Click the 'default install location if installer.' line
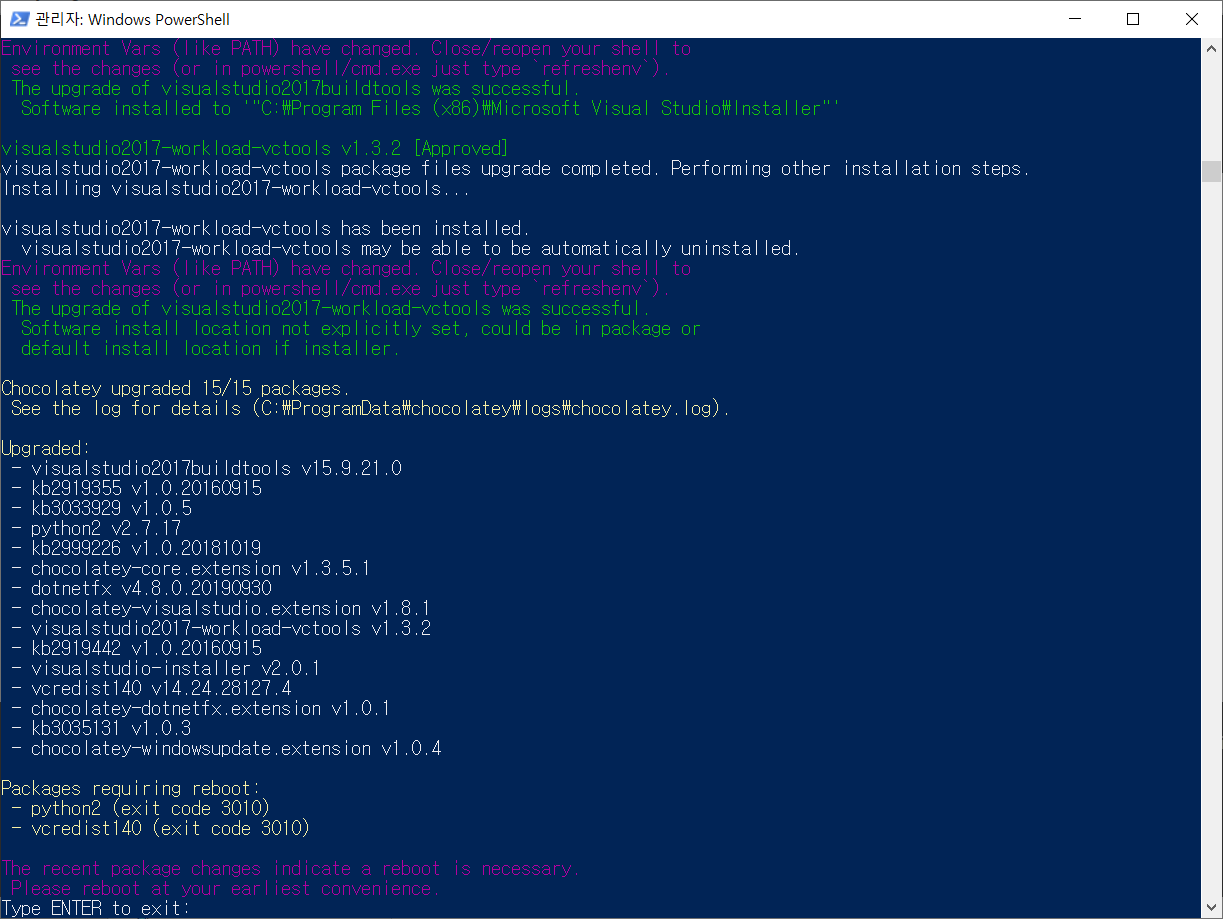Image resolution: width=1223 pixels, height=919 pixels. (x=211, y=348)
